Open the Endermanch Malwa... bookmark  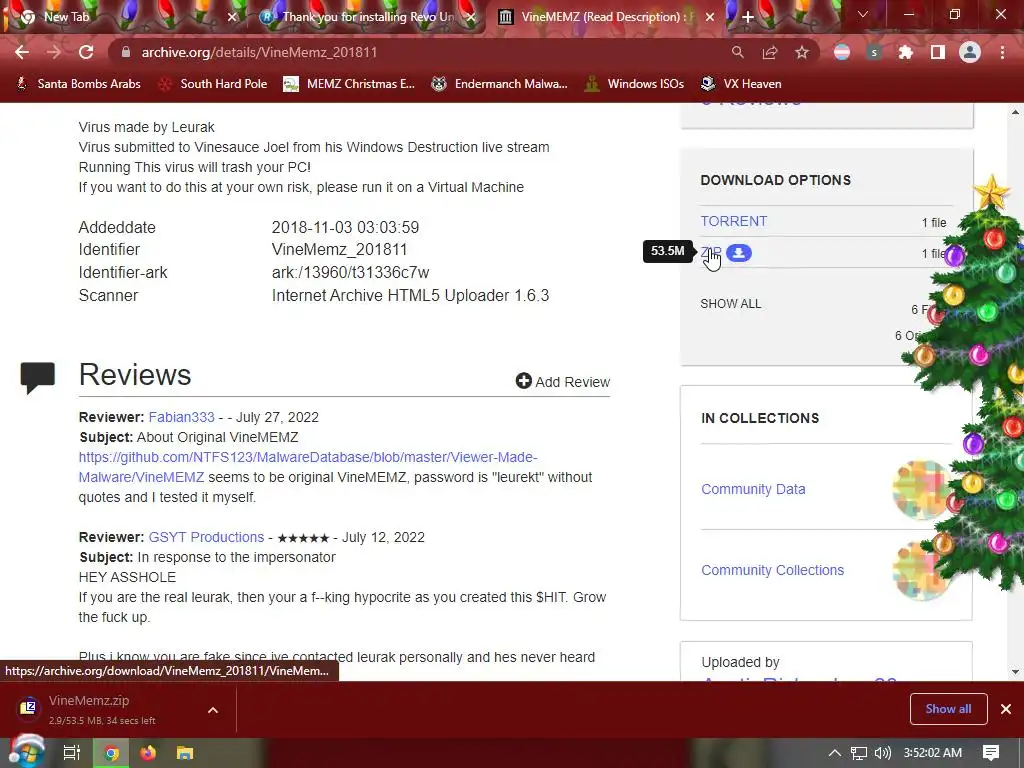[500, 84]
